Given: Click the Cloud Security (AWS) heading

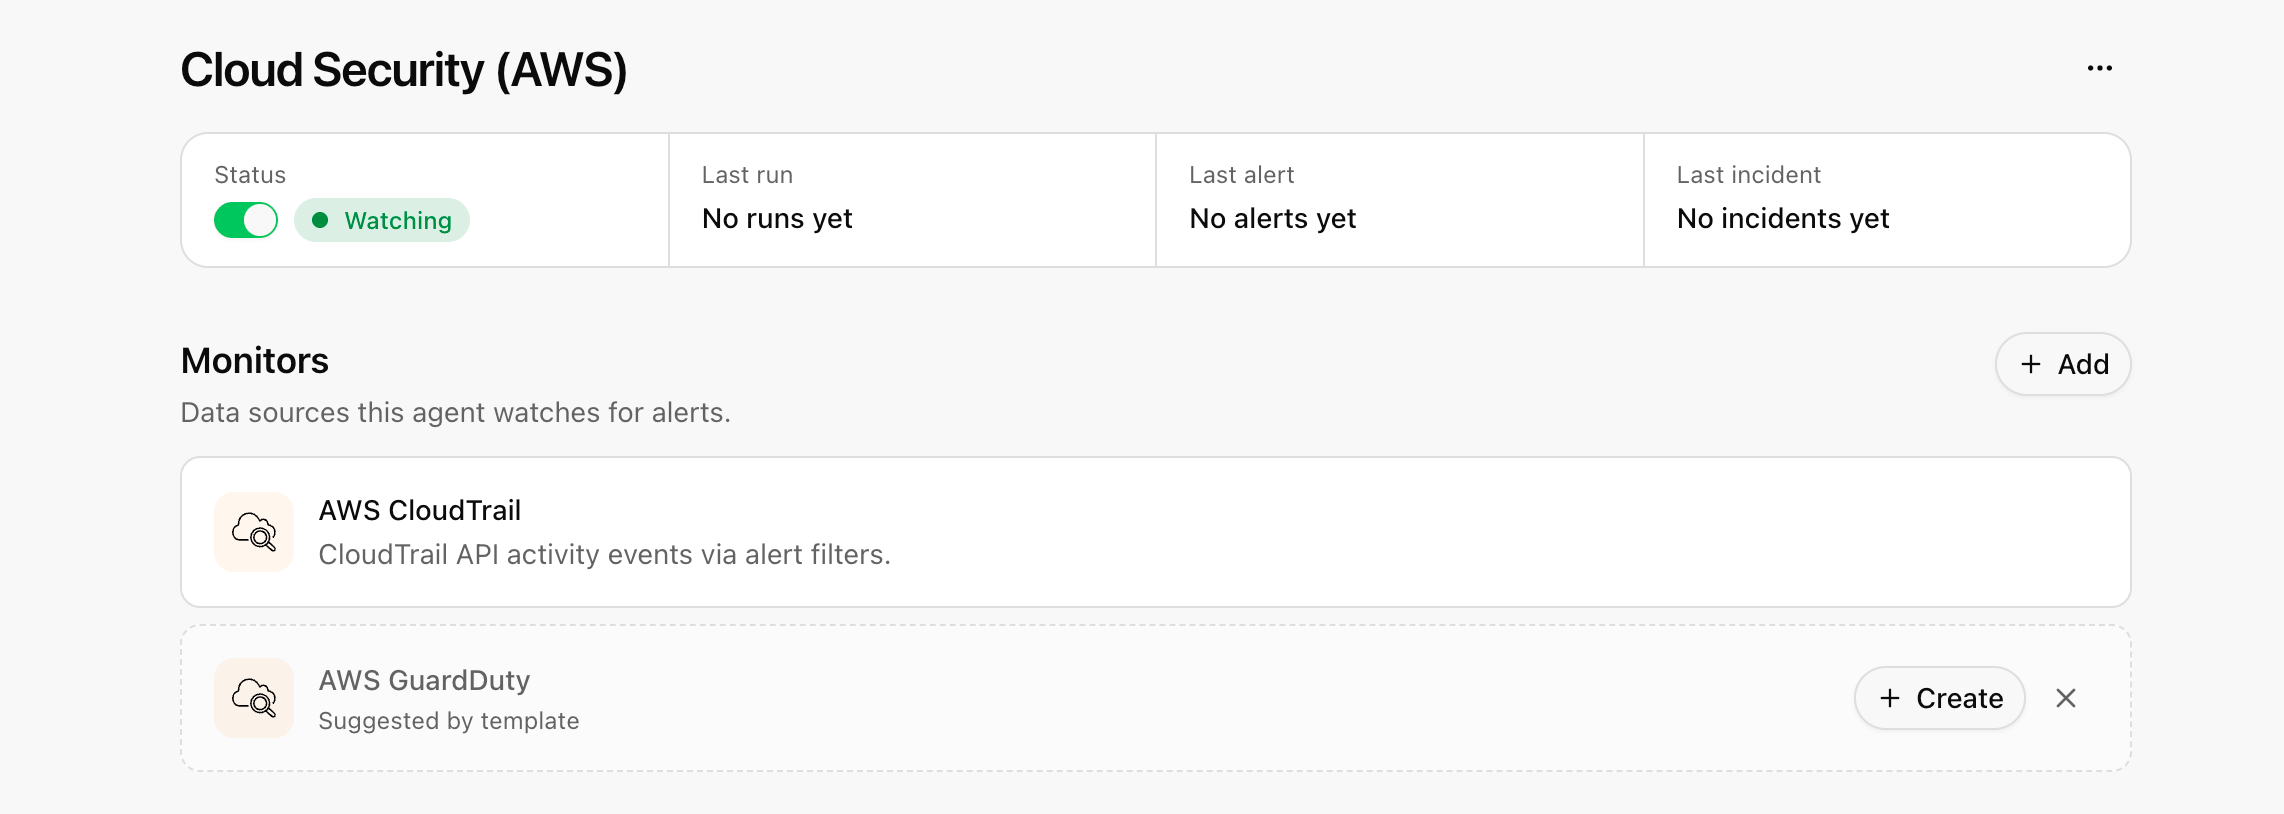Looking at the screenshot, I should tap(404, 70).
